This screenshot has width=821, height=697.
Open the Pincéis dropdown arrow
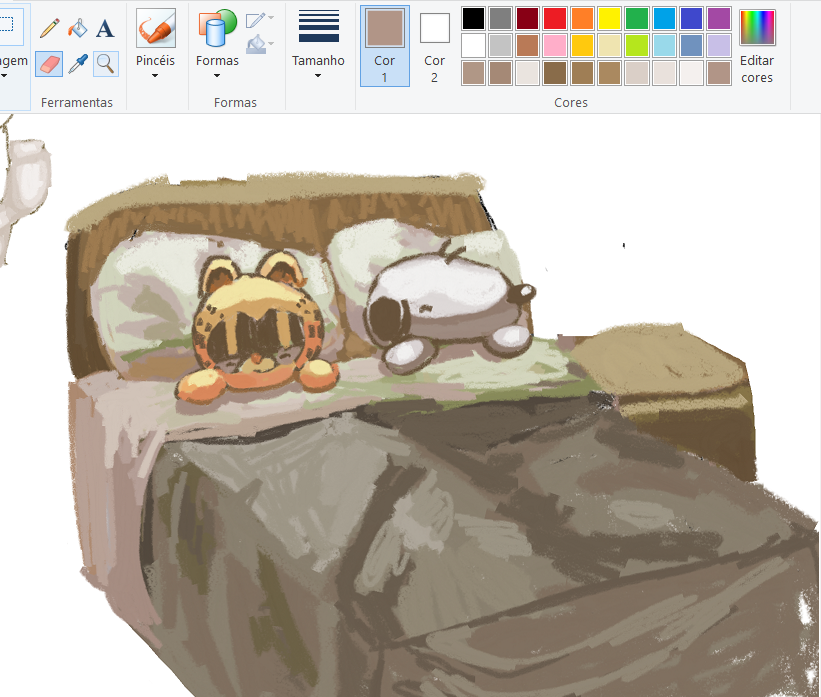(x=155, y=76)
